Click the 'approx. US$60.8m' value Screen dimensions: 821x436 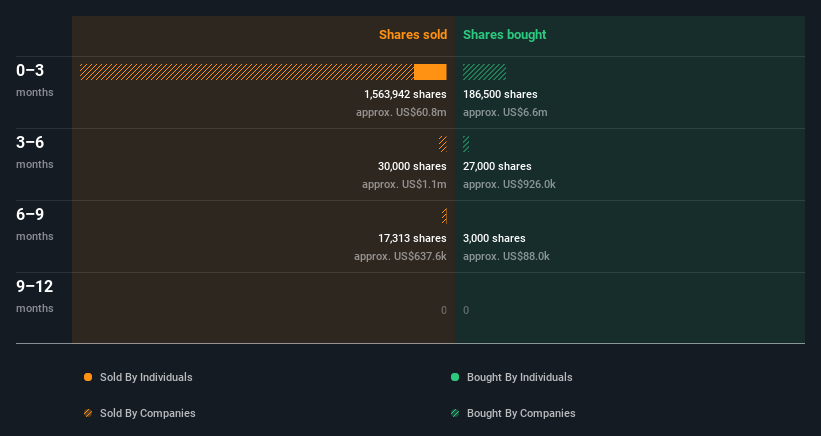click(401, 113)
